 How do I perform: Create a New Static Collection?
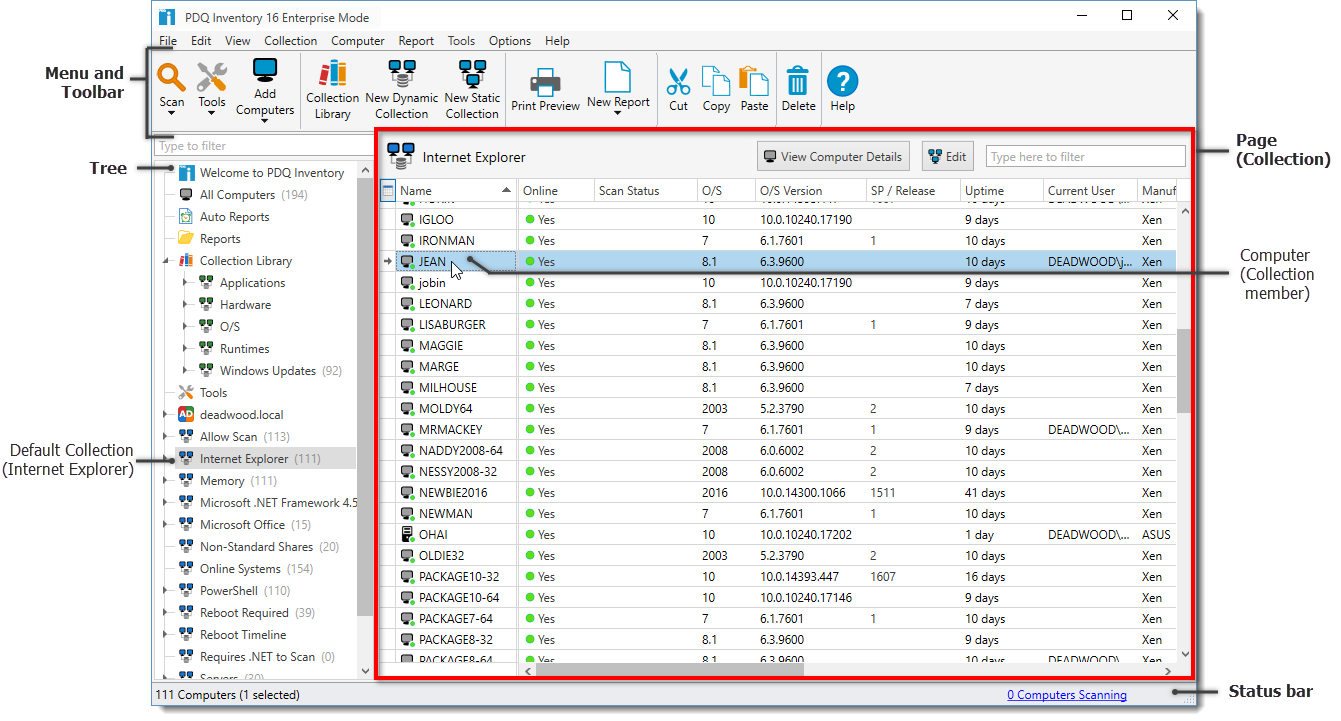pos(472,76)
